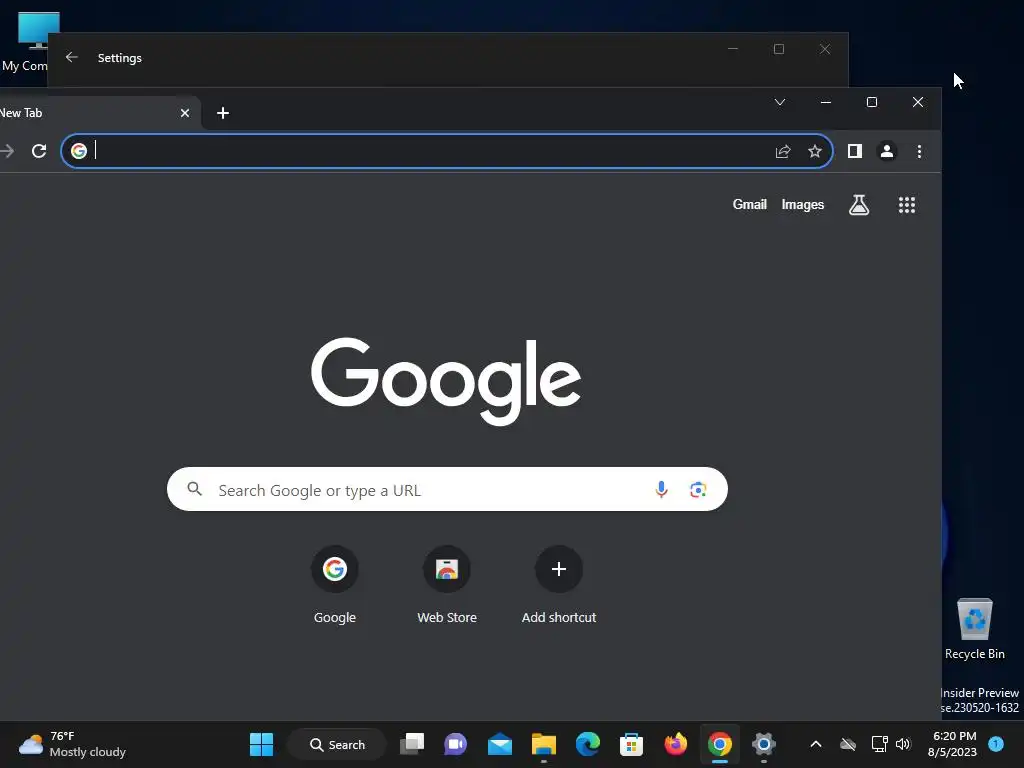Screen dimensions: 1024x768
Task: Open Chrome's three-dot menu
Action: [x=919, y=152]
